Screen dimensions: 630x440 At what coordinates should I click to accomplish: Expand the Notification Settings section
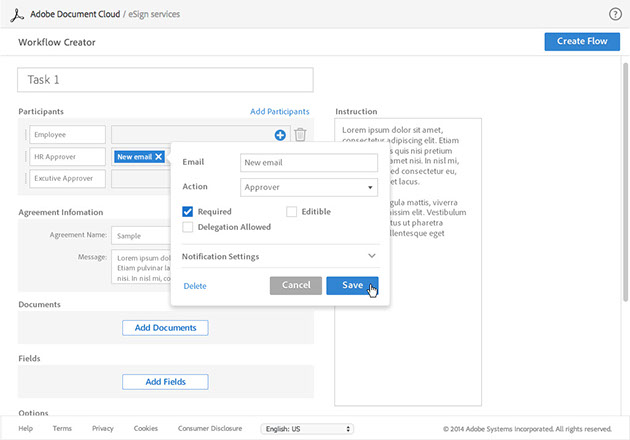coord(372,256)
